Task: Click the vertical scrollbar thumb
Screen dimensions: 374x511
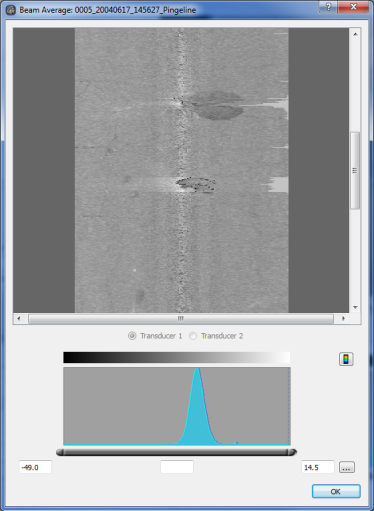Action: 355,171
